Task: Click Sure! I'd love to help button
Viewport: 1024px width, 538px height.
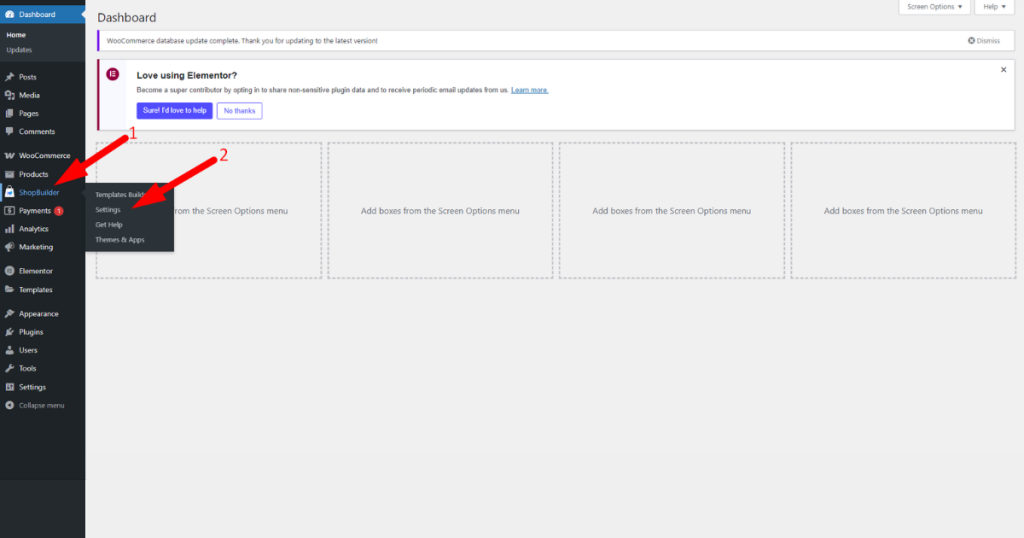Action: click(174, 110)
